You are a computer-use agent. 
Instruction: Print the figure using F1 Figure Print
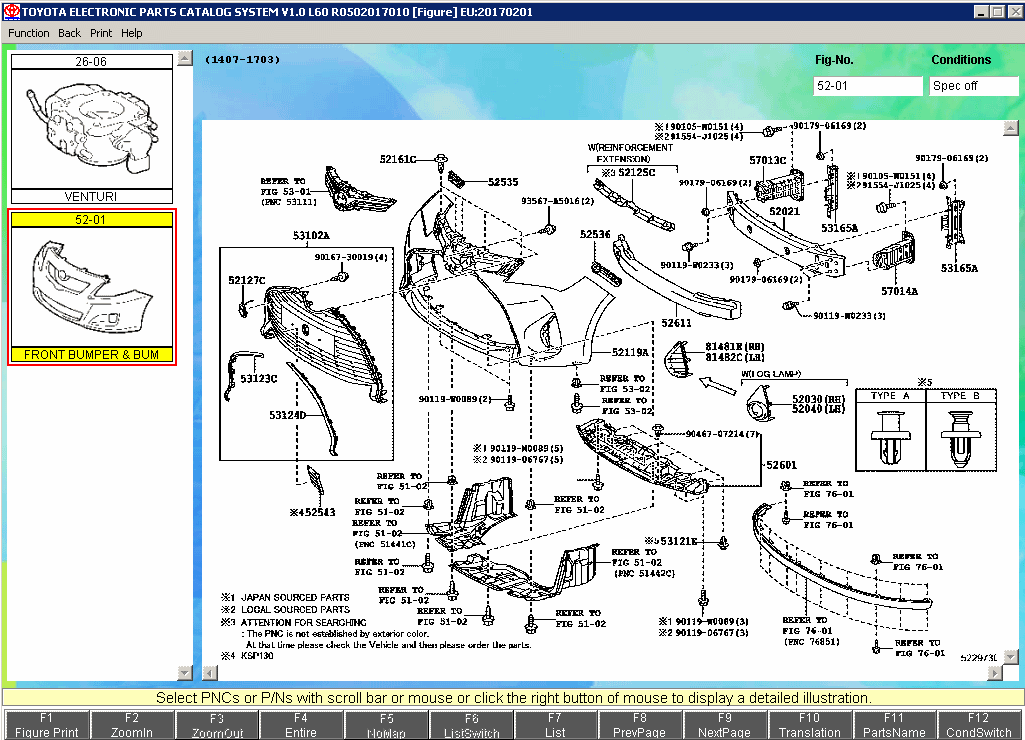tap(46, 722)
